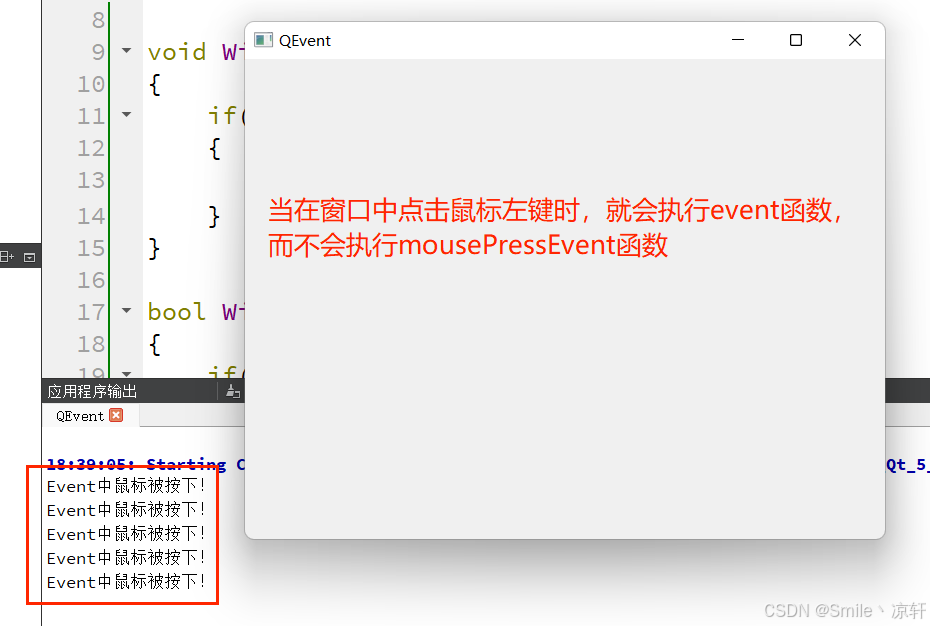Click line number 14 in editor gutter
930x626 pixels.
coord(91,215)
